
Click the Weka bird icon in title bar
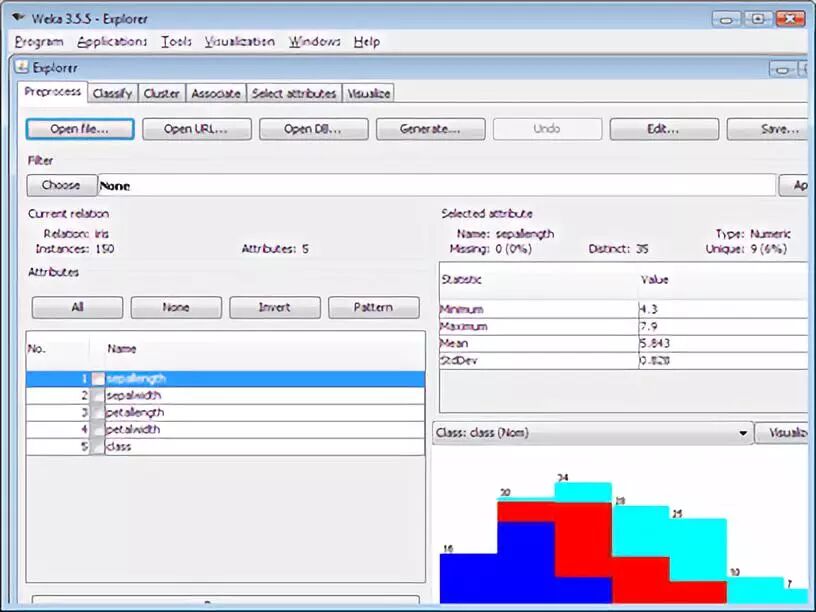pos(19,18)
